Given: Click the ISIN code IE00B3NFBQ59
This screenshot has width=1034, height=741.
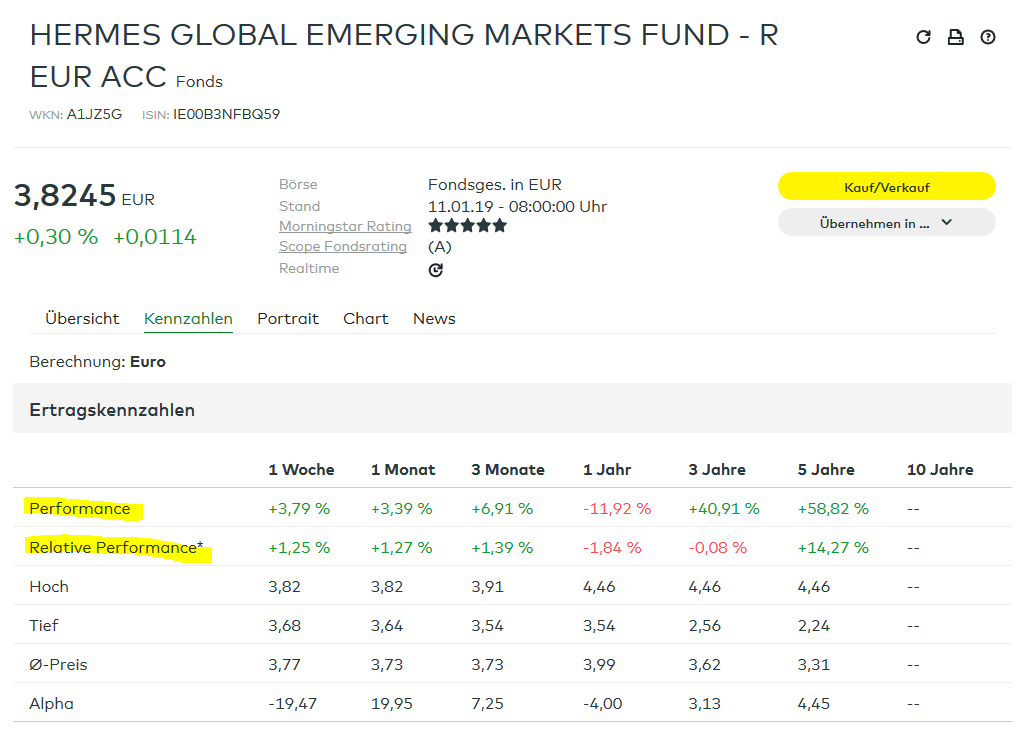Looking at the screenshot, I should tap(226, 115).
